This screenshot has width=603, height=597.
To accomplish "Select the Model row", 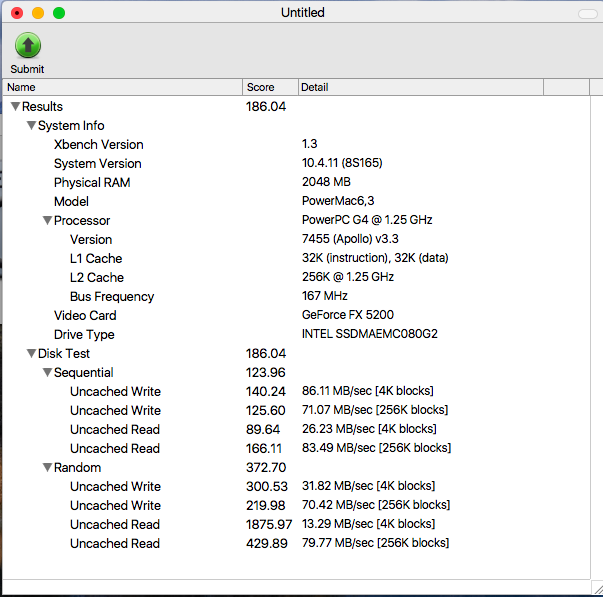I will coord(296,201).
